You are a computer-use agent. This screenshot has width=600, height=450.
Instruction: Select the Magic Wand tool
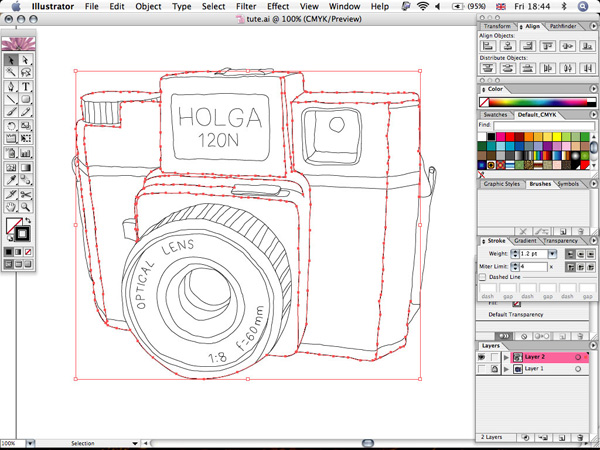[11, 72]
